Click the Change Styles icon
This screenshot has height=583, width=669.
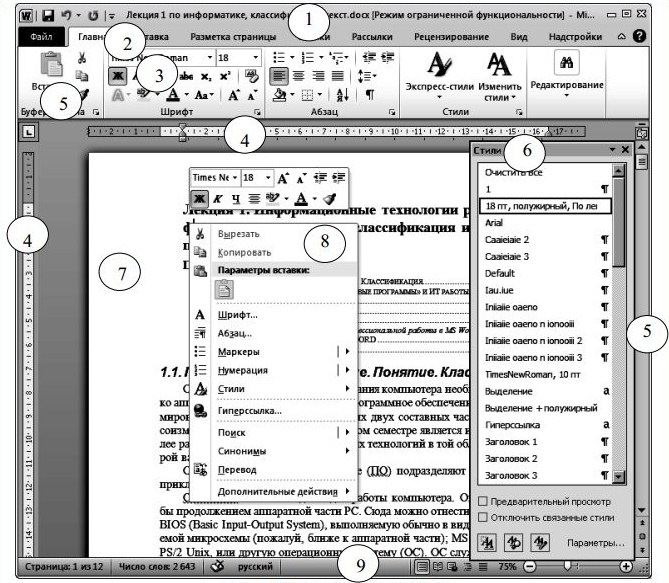[x=499, y=65]
